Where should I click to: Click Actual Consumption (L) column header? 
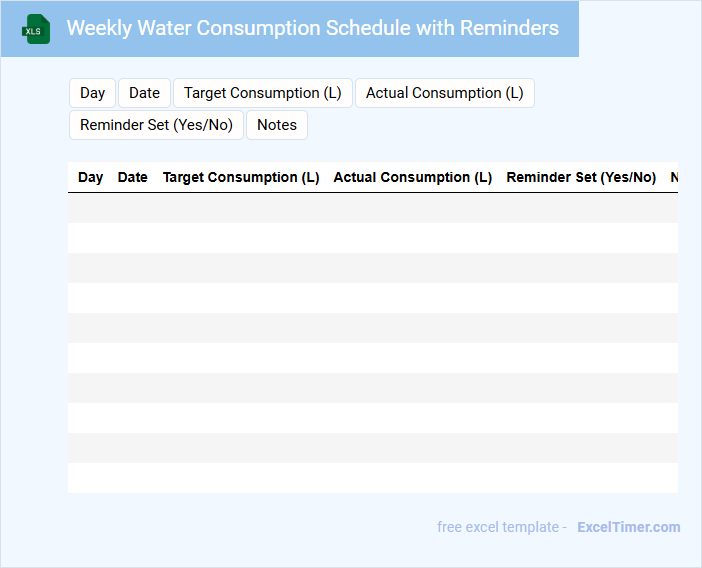click(412, 177)
